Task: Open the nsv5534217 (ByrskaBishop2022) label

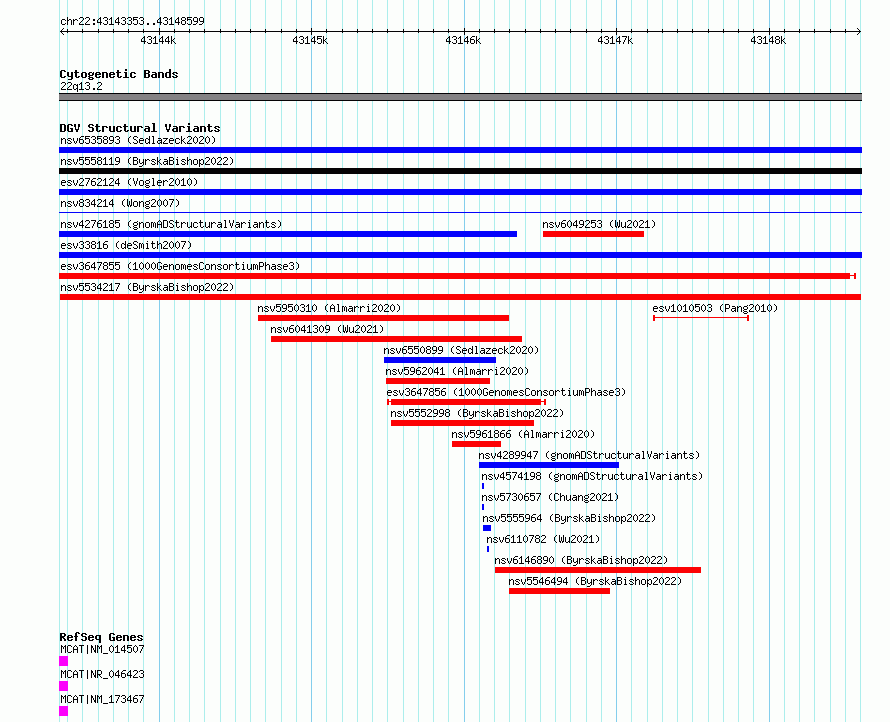Action: [x=147, y=287]
